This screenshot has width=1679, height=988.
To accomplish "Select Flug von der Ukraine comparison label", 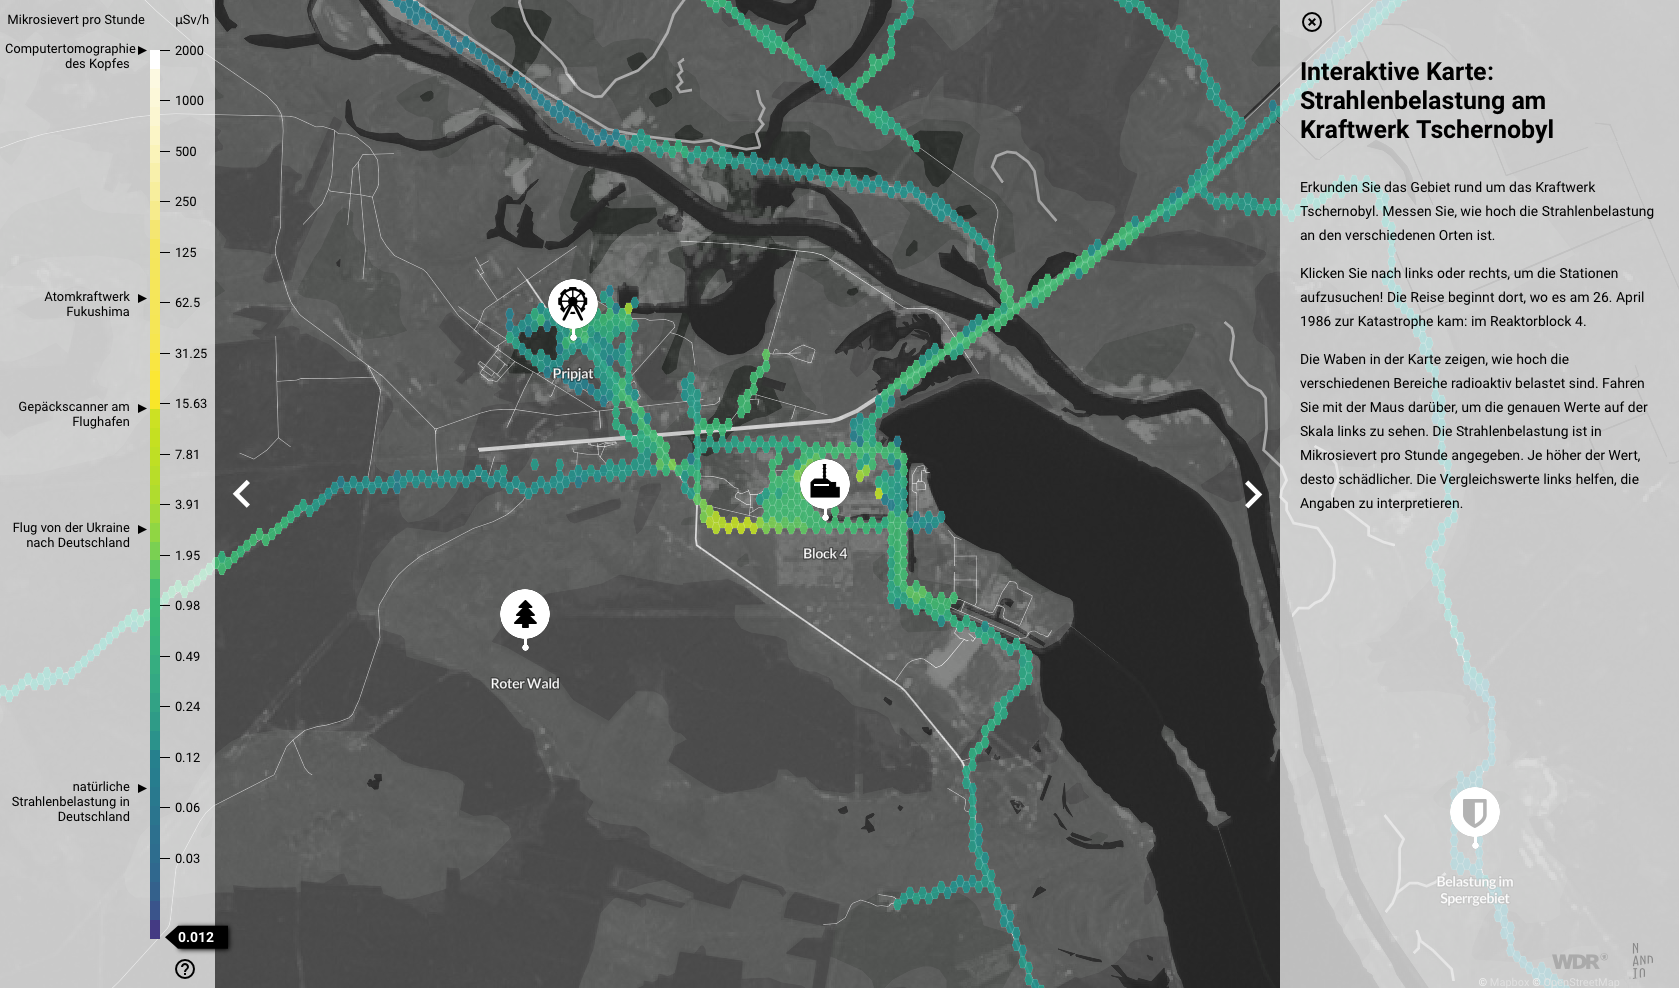I will coord(71,535).
